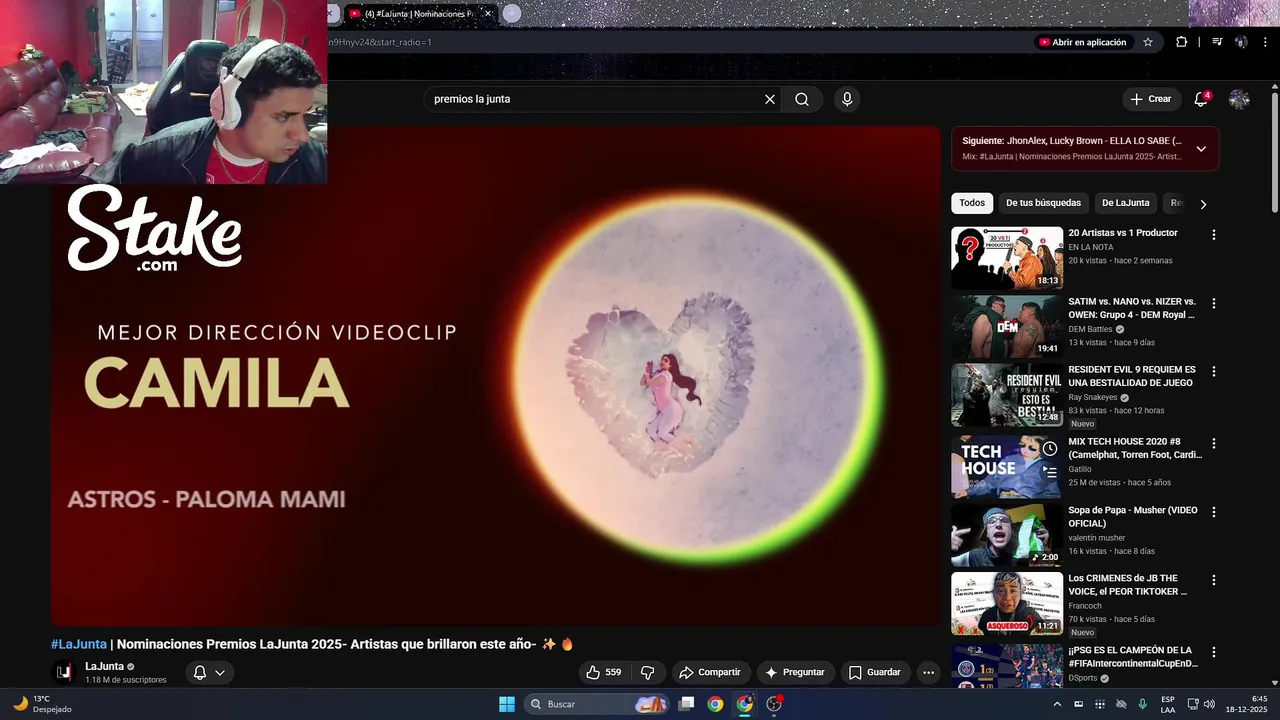
Task: Open the weather widget showing 13°C Despejado
Action: (42, 704)
